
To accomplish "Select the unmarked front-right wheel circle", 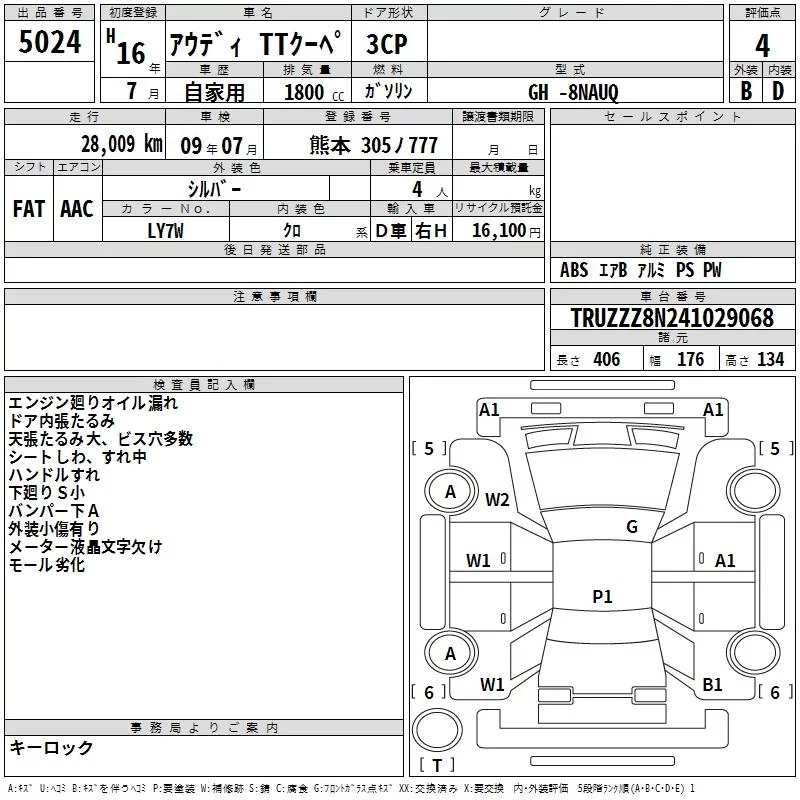I will 754,491.
